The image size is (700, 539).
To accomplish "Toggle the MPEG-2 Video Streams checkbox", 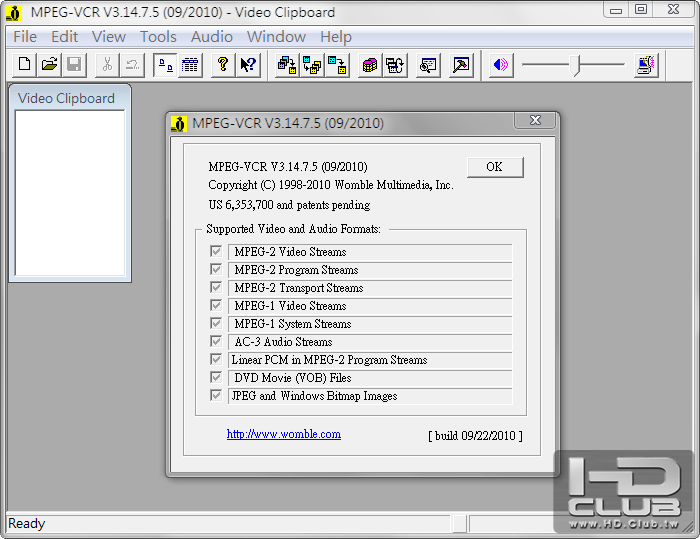I will pos(216,251).
